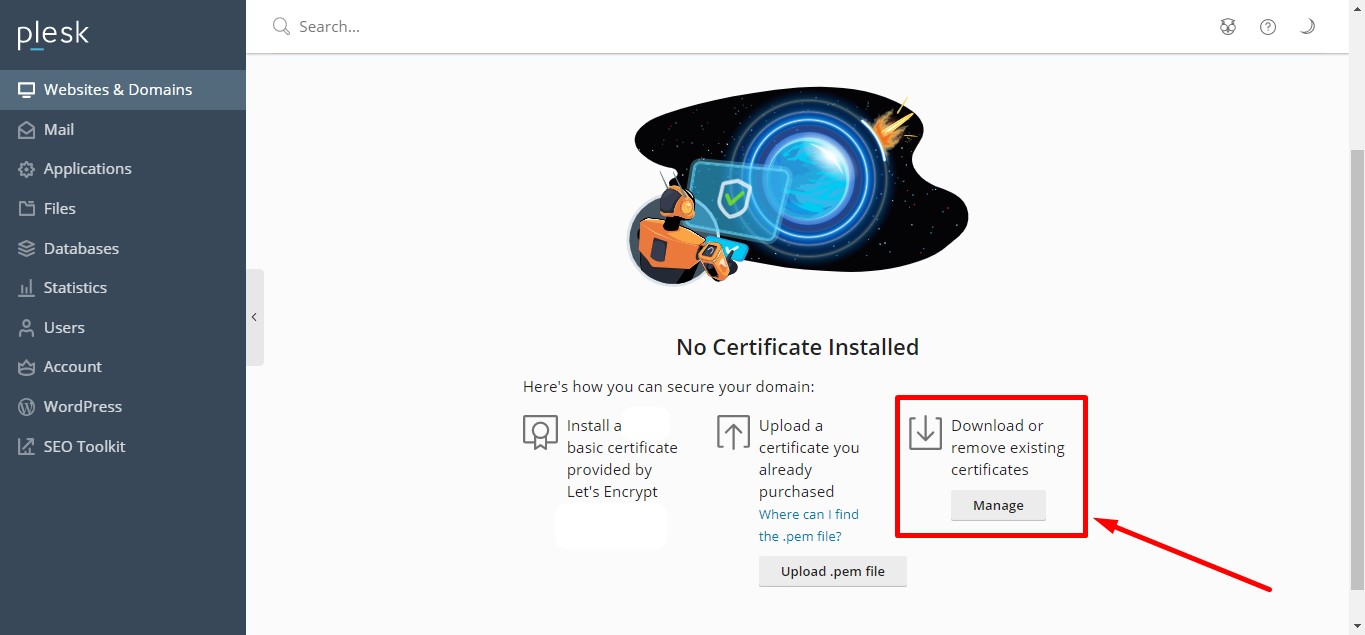Click the mascot icon in the top bar
Screen dimensions: 1365x635
1228,27
